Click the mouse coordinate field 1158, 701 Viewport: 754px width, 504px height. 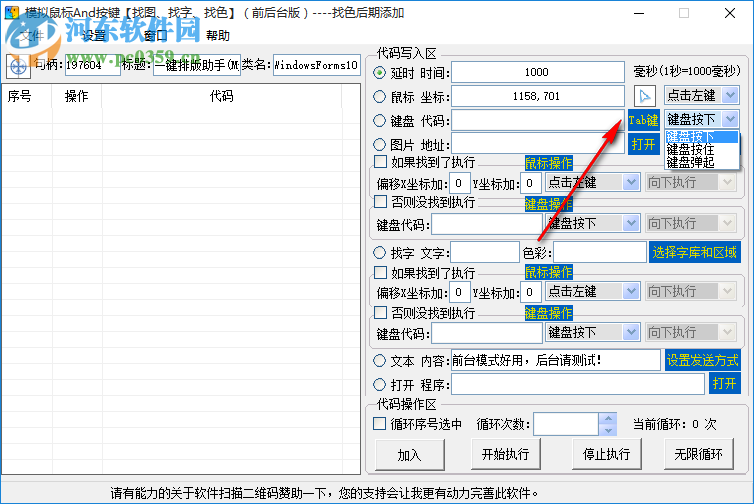pos(538,96)
